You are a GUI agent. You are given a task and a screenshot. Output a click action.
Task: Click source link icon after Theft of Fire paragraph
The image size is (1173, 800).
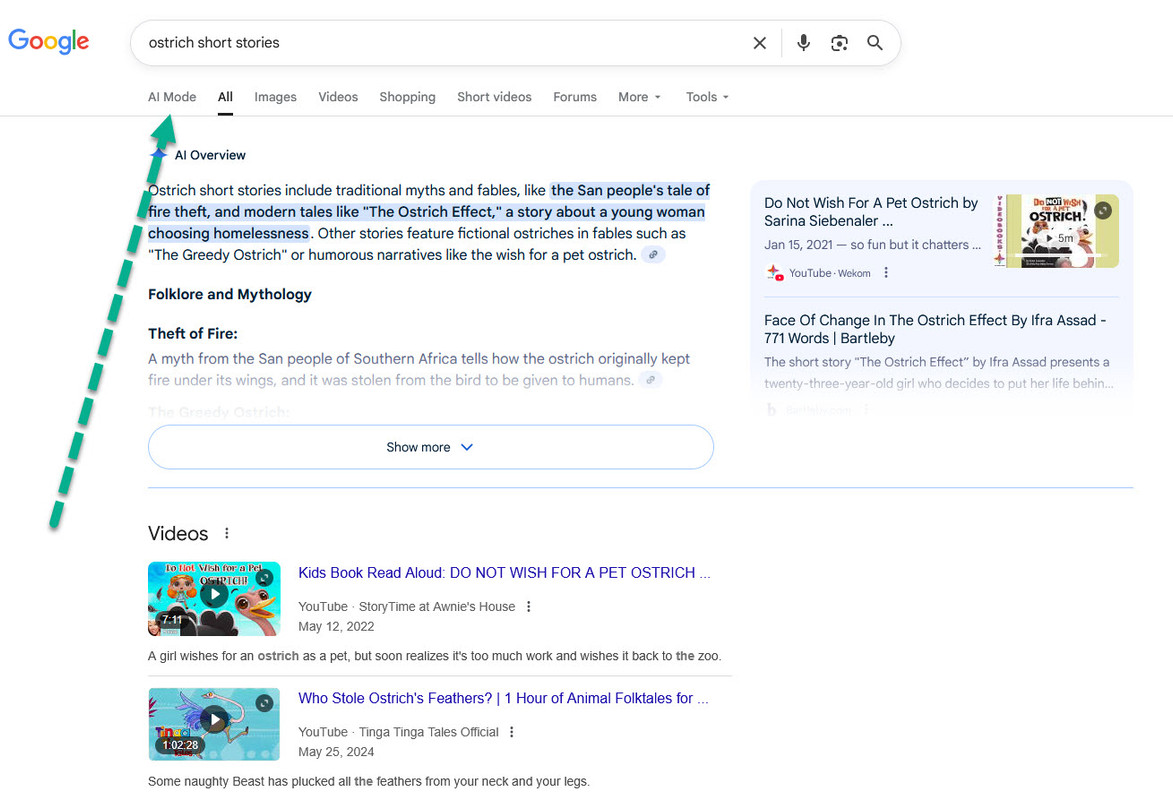coord(651,380)
